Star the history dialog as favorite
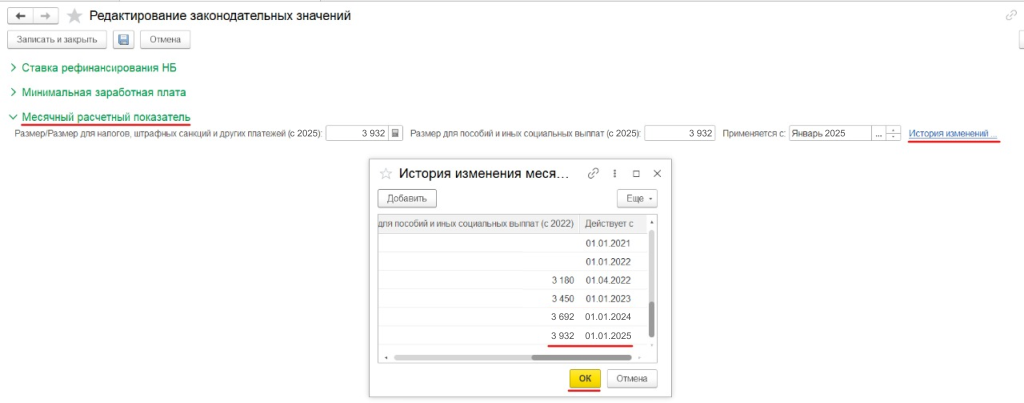The height and width of the screenshot is (403, 1024). pyautogui.click(x=385, y=173)
